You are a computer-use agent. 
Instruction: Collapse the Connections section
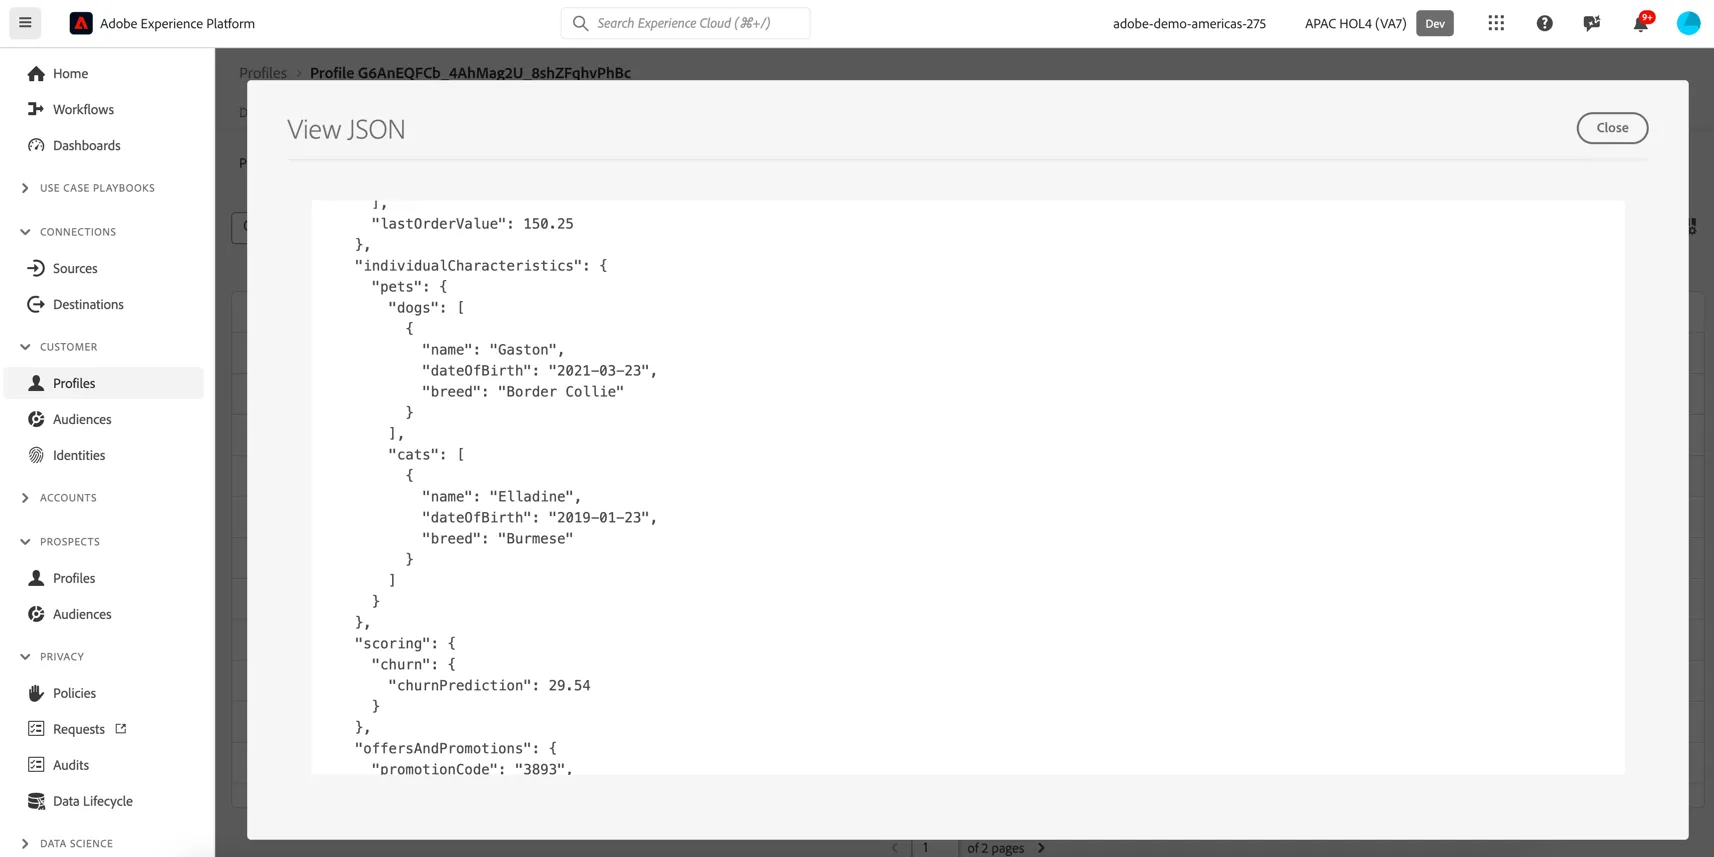coord(25,232)
